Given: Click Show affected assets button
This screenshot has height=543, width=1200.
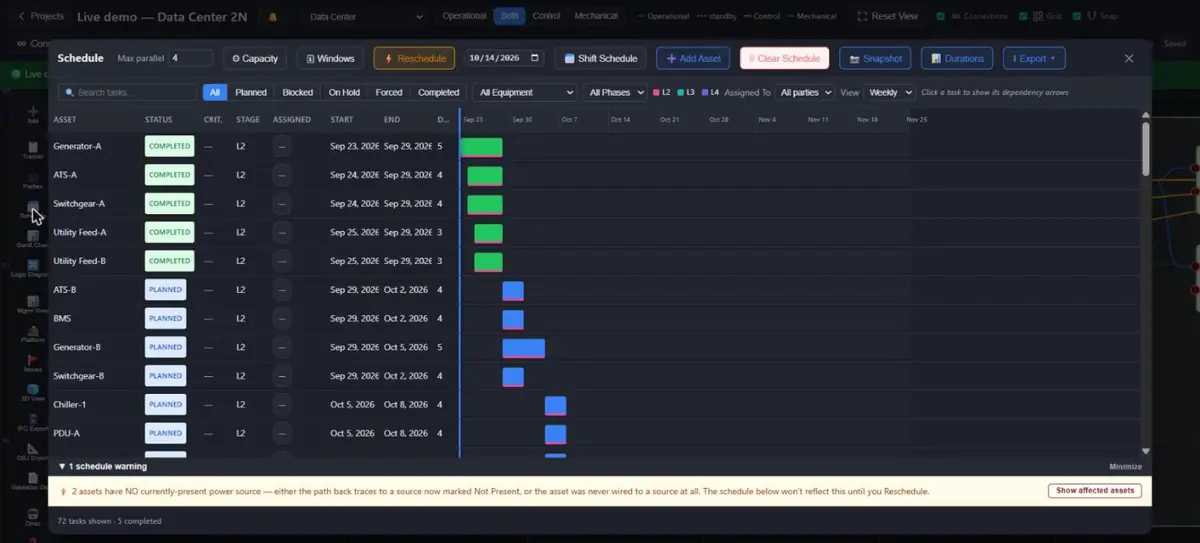Looking at the screenshot, I should click(x=1095, y=490).
